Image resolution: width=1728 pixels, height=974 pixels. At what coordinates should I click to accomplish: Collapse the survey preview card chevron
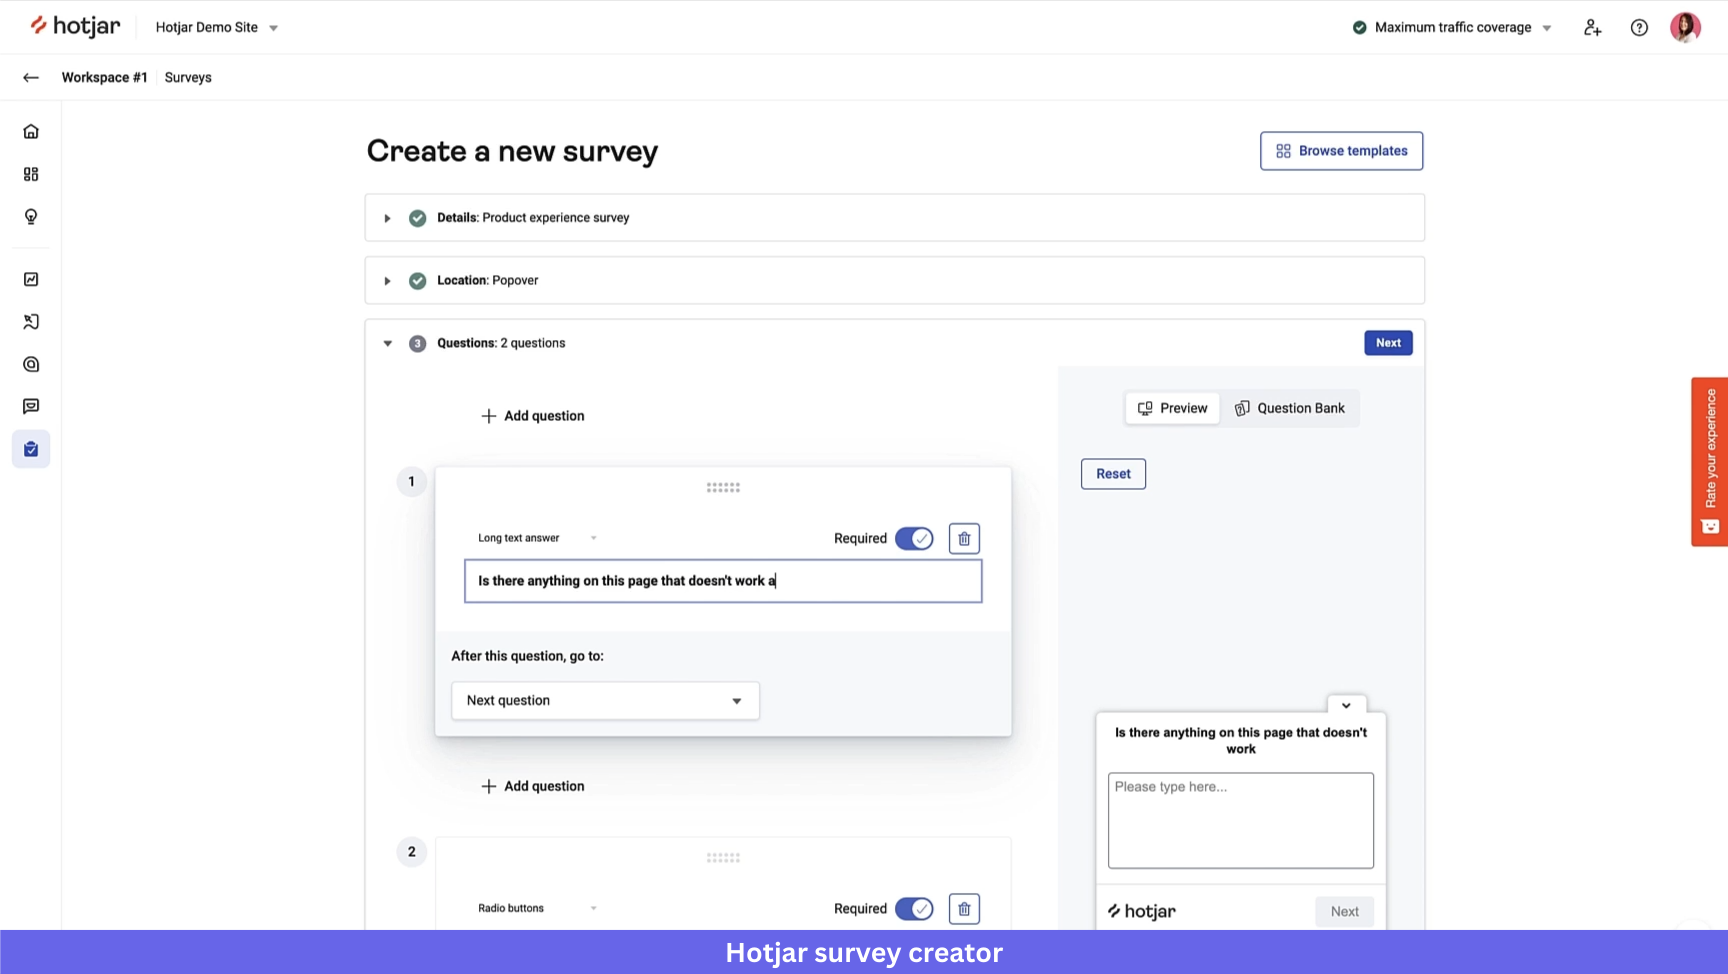(1346, 705)
